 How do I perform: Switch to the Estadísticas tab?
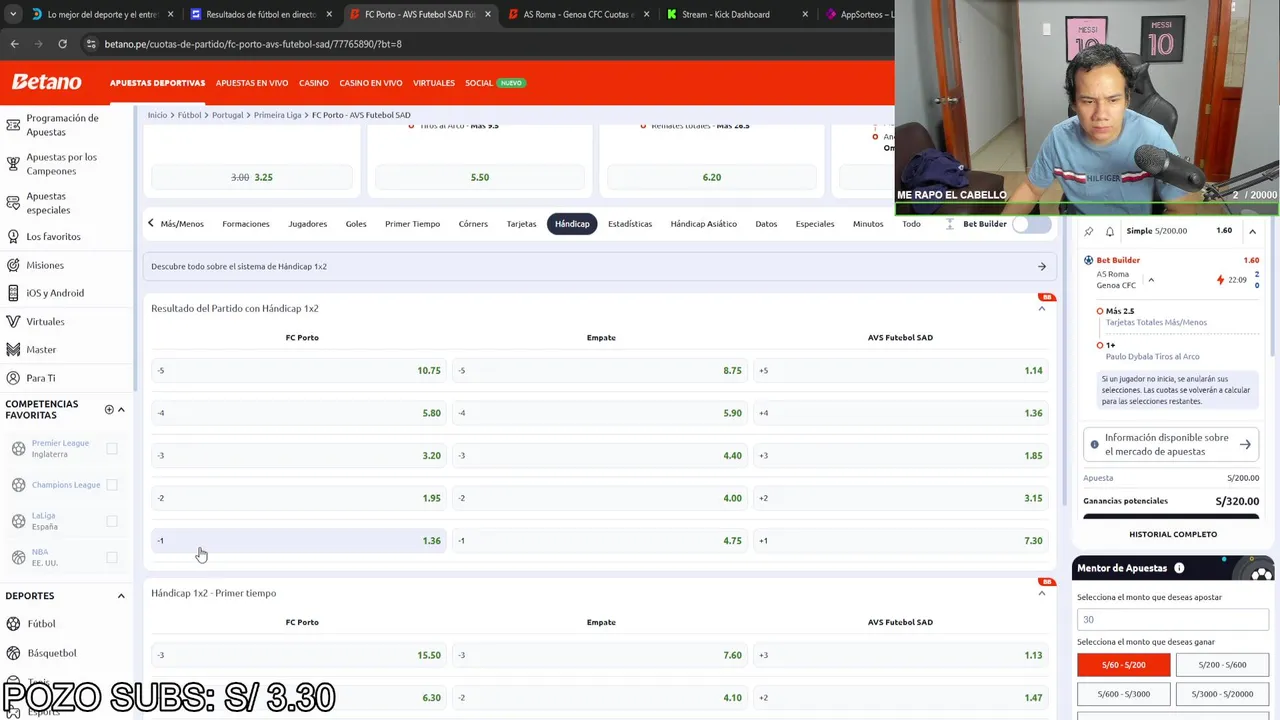tap(630, 224)
